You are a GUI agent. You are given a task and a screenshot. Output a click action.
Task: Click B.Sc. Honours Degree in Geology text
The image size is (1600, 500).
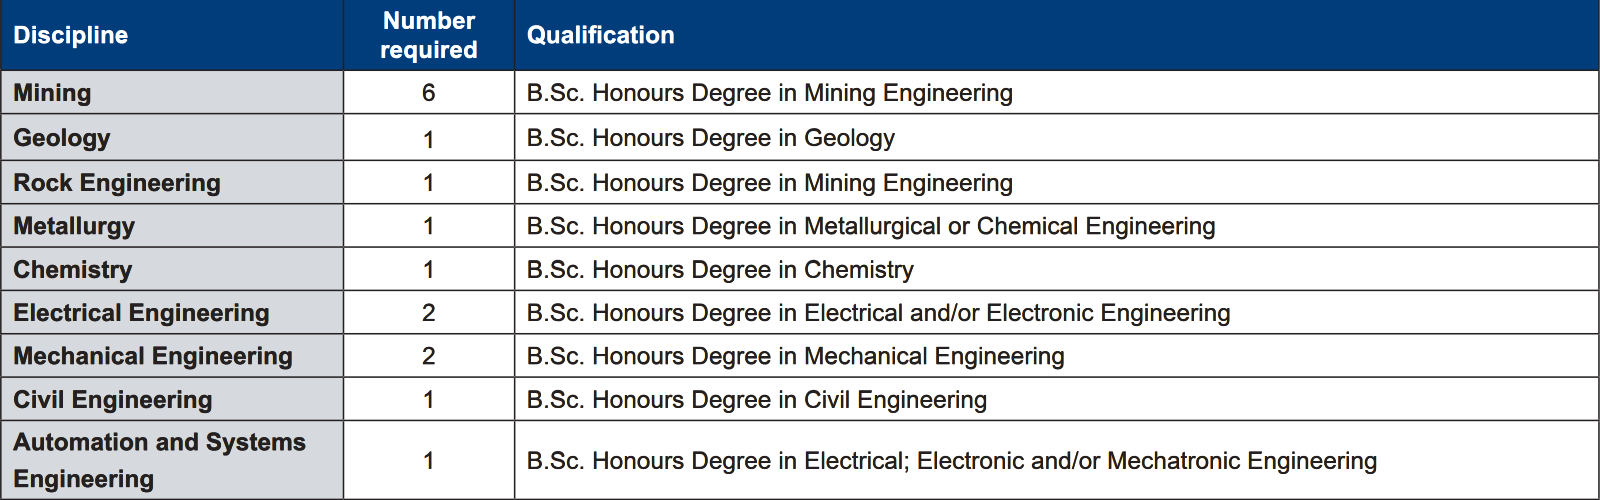tap(711, 138)
